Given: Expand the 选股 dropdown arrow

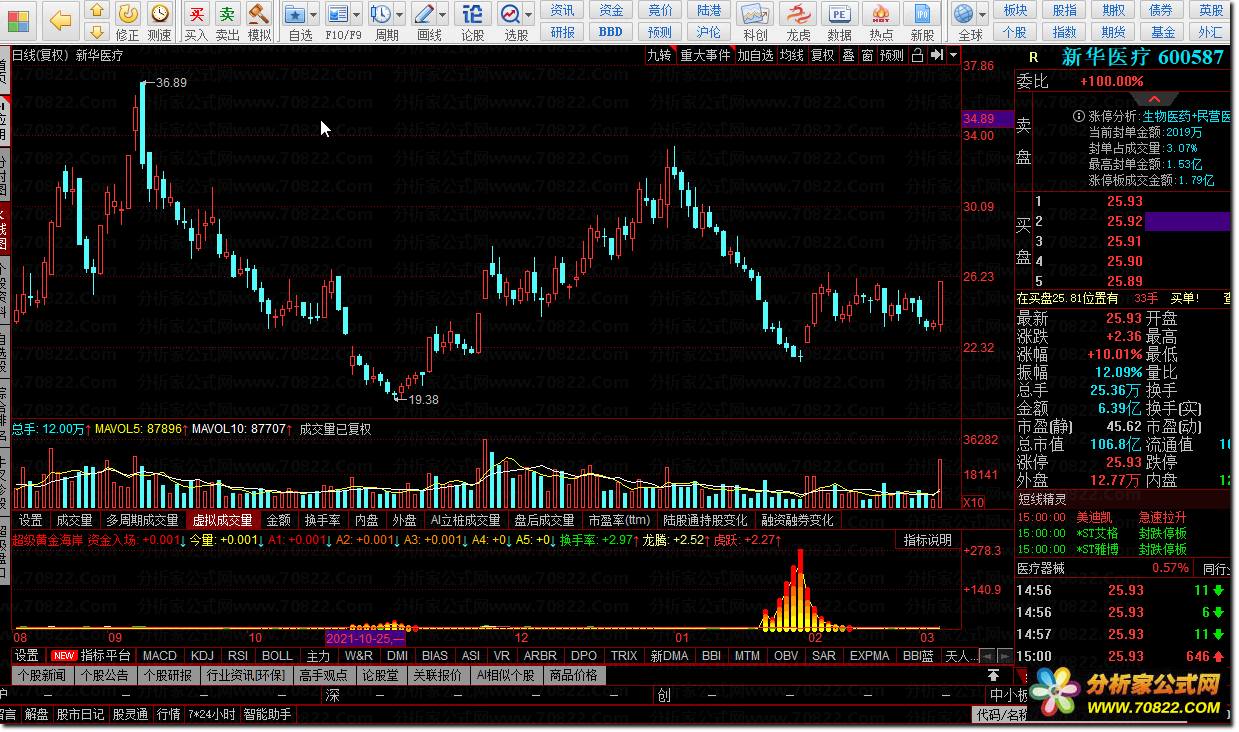Looking at the screenshot, I should tap(528, 15).
